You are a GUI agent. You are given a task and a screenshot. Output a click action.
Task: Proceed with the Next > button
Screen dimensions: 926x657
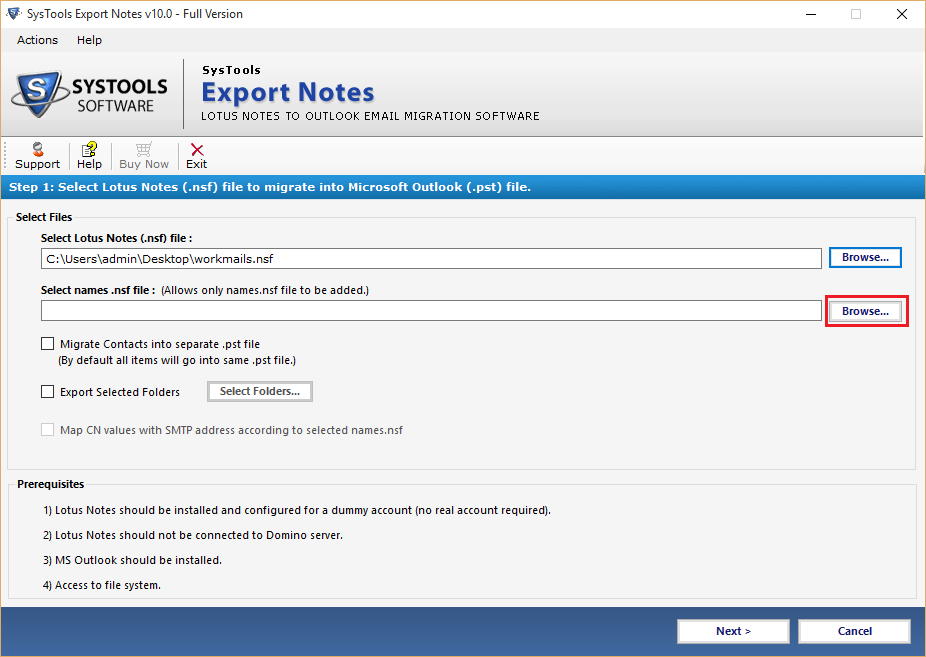(733, 631)
